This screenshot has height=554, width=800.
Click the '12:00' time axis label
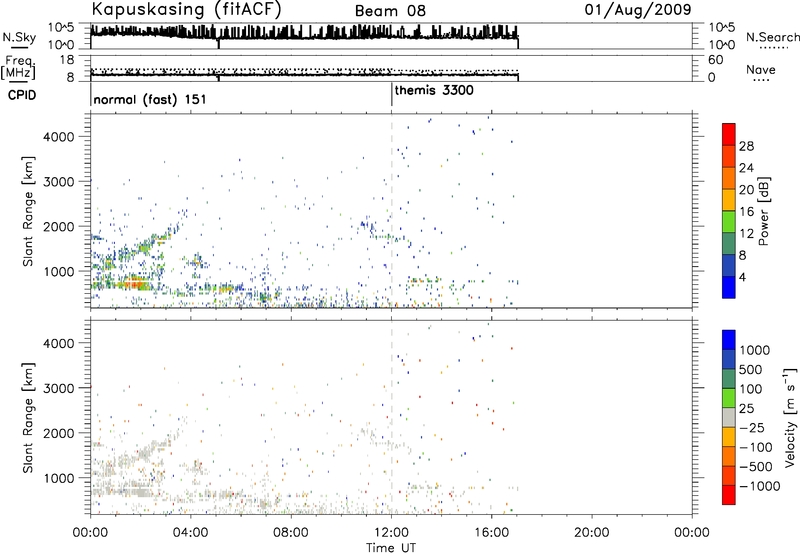[391, 533]
